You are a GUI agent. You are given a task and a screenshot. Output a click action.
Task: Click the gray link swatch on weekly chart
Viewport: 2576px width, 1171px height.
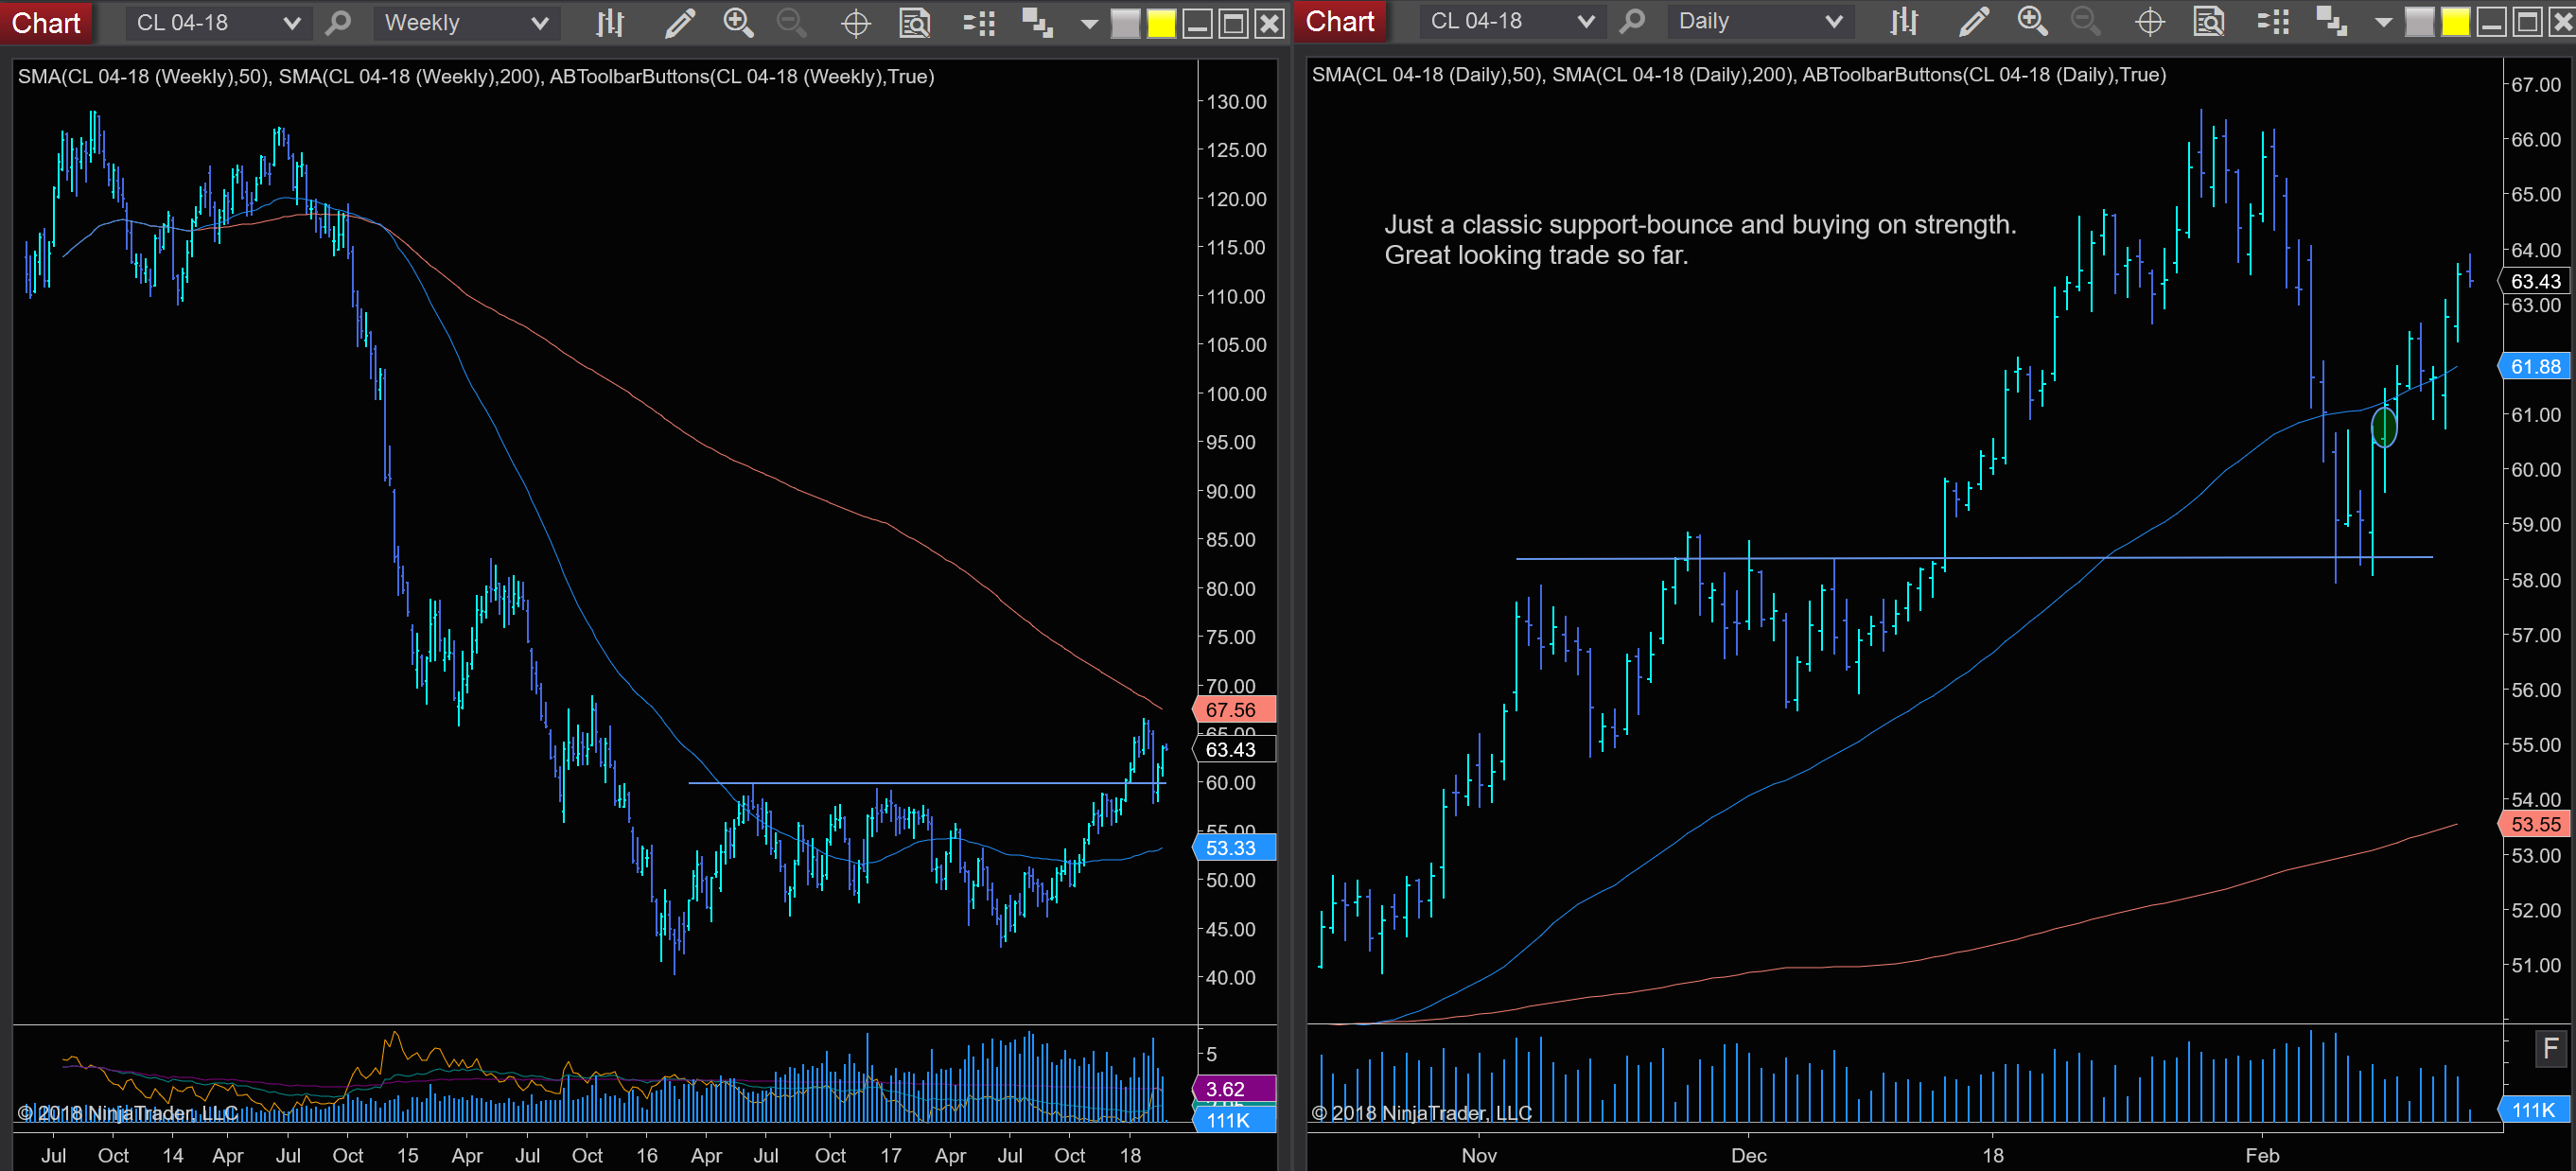[x=1125, y=24]
